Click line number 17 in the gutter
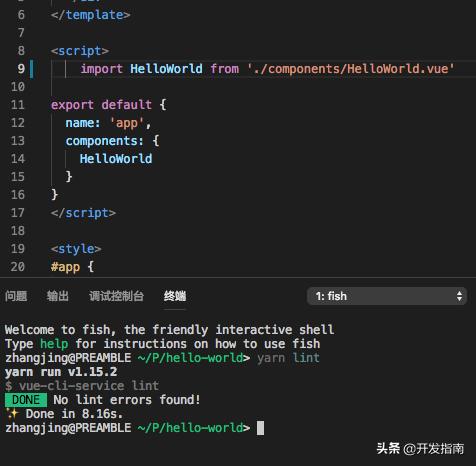The height and width of the screenshot is (466, 476). coord(18,213)
